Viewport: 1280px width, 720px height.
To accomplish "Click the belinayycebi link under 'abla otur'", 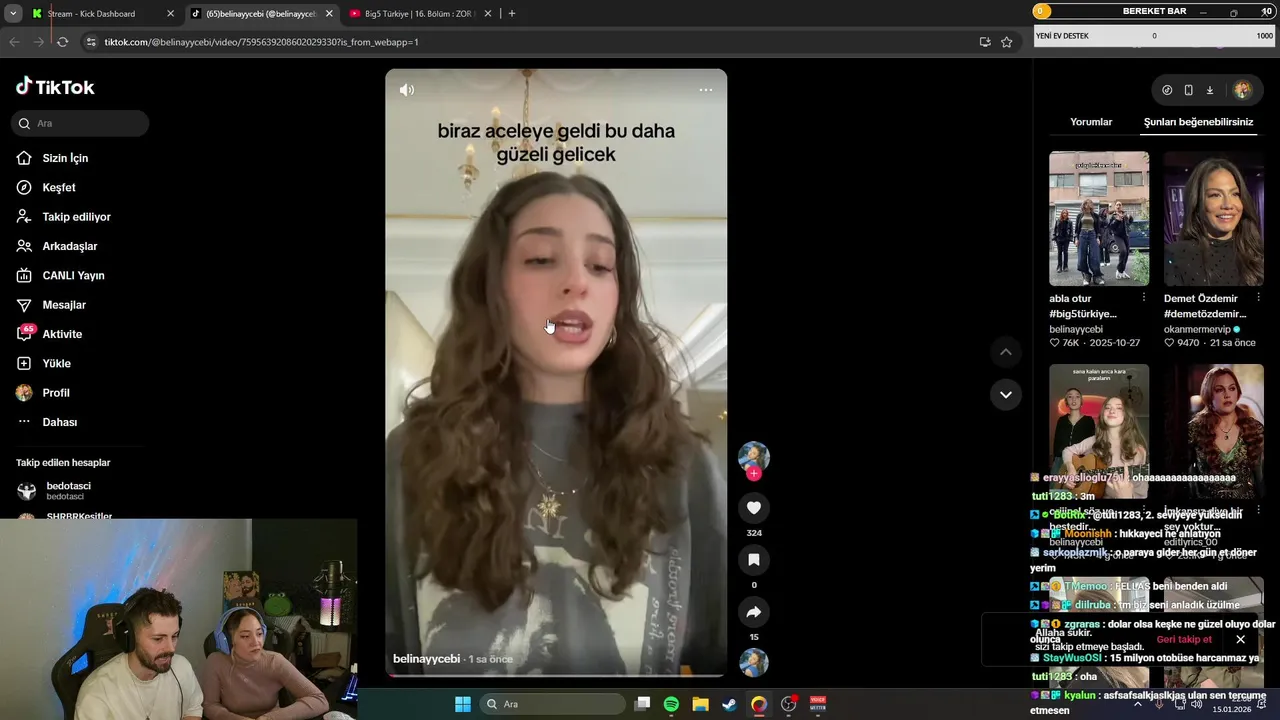I will [x=1076, y=329].
